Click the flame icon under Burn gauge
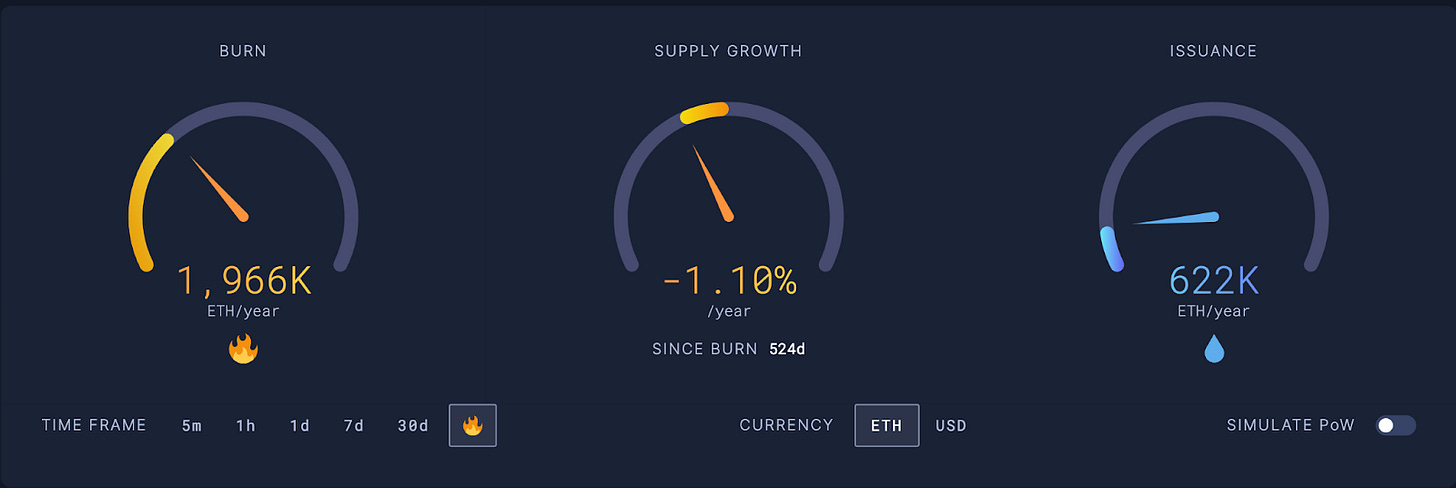Screen dimensions: 1456x488 tap(243, 348)
